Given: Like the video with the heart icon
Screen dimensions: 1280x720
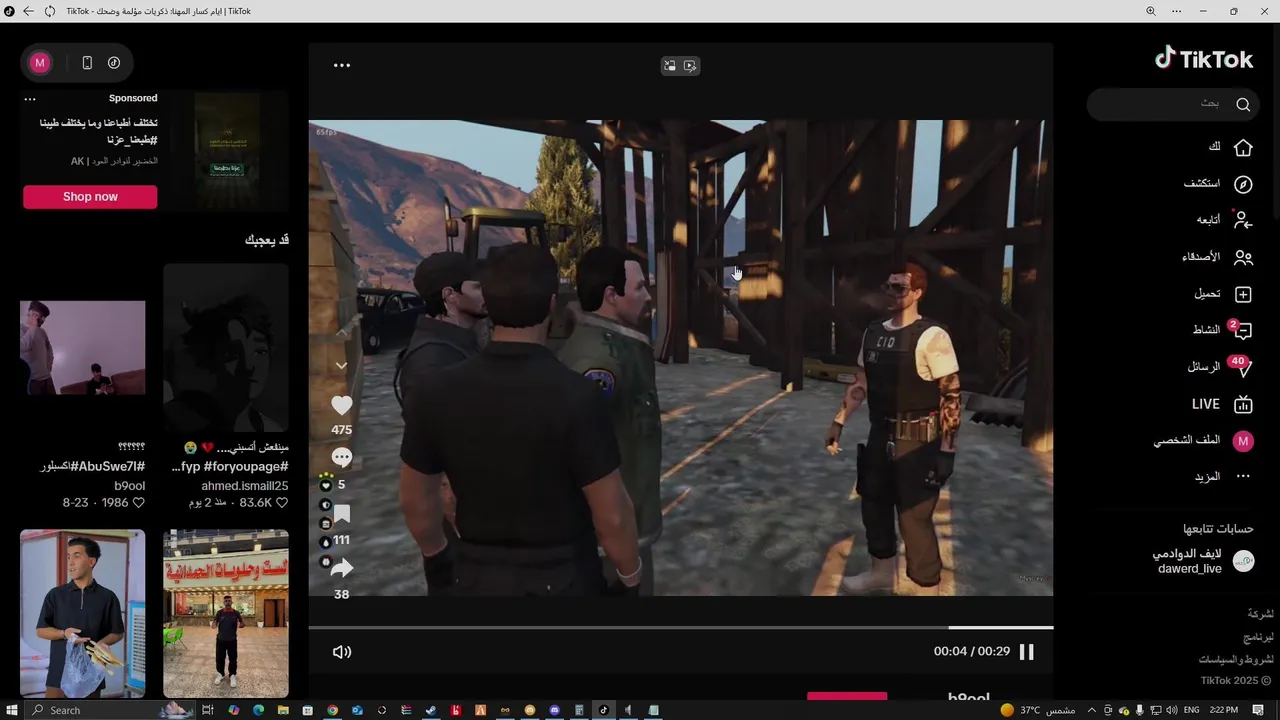Looking at the screenshot, I should [x=342, y=405].
